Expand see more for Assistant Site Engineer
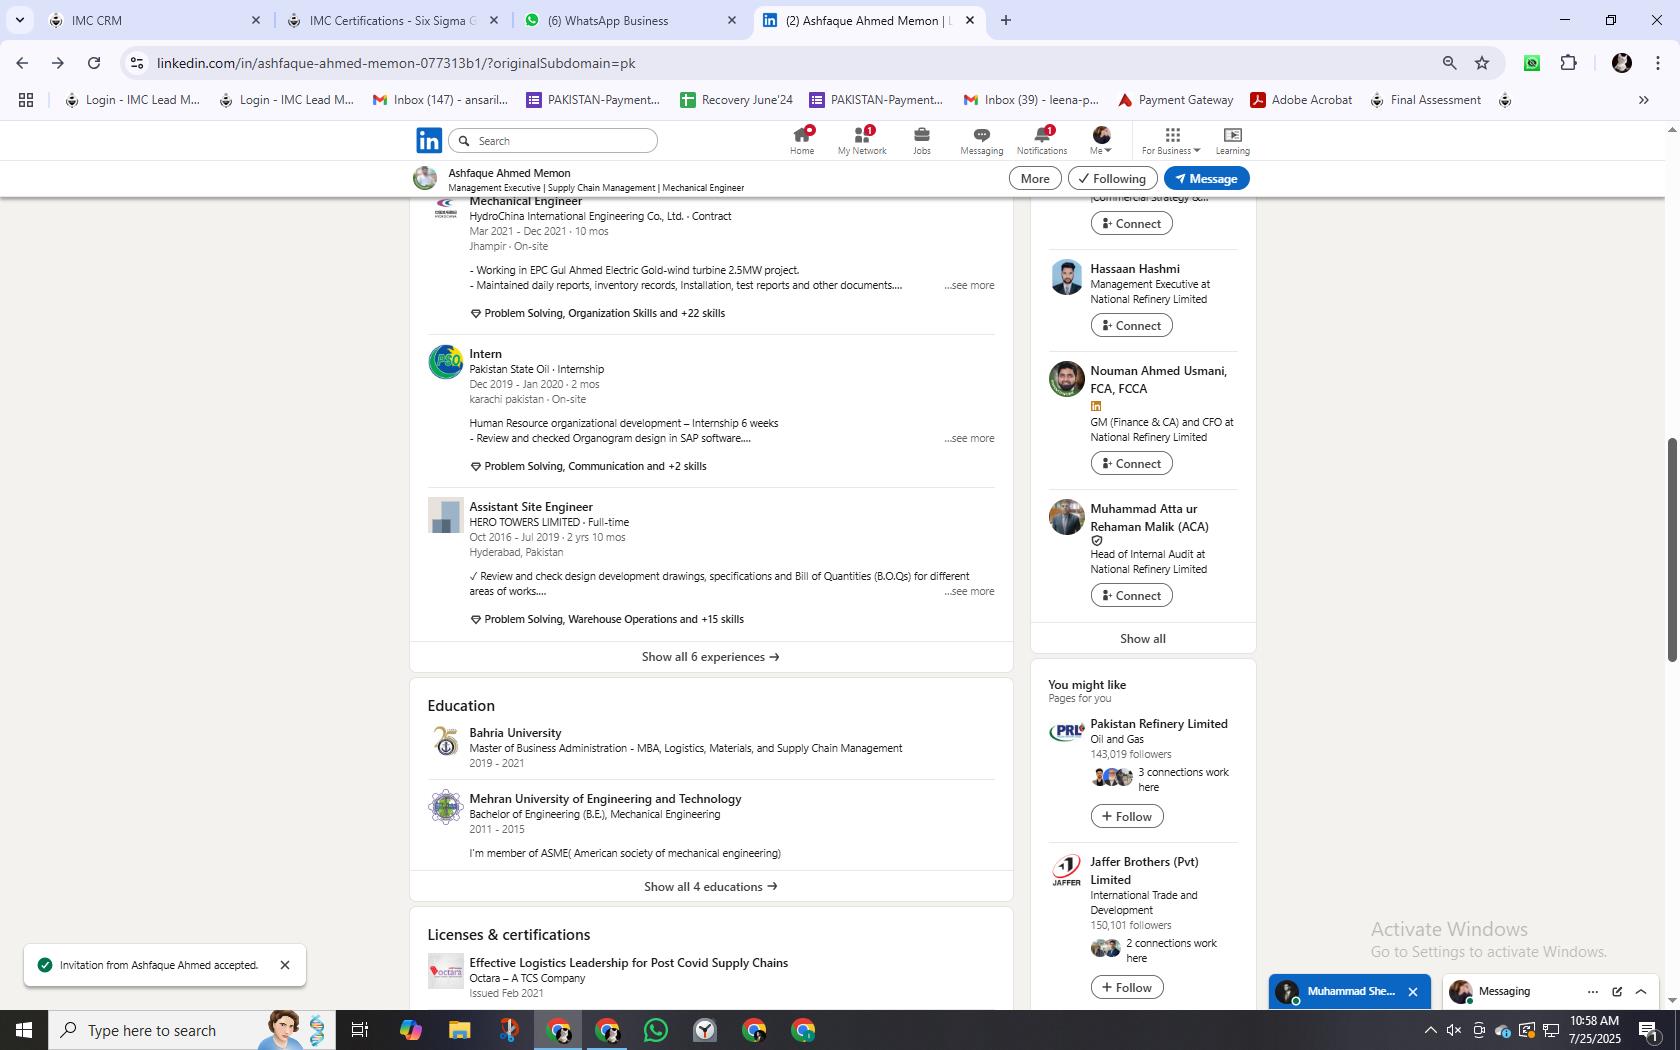This screenshot has height=1050, width=1680. (969, 591)
